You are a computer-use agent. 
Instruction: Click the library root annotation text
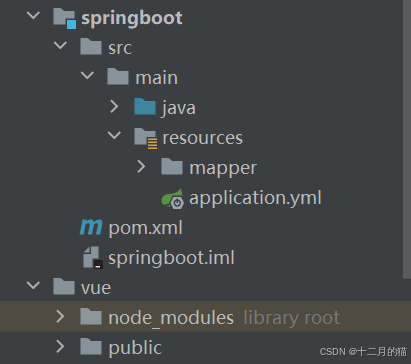292,318
